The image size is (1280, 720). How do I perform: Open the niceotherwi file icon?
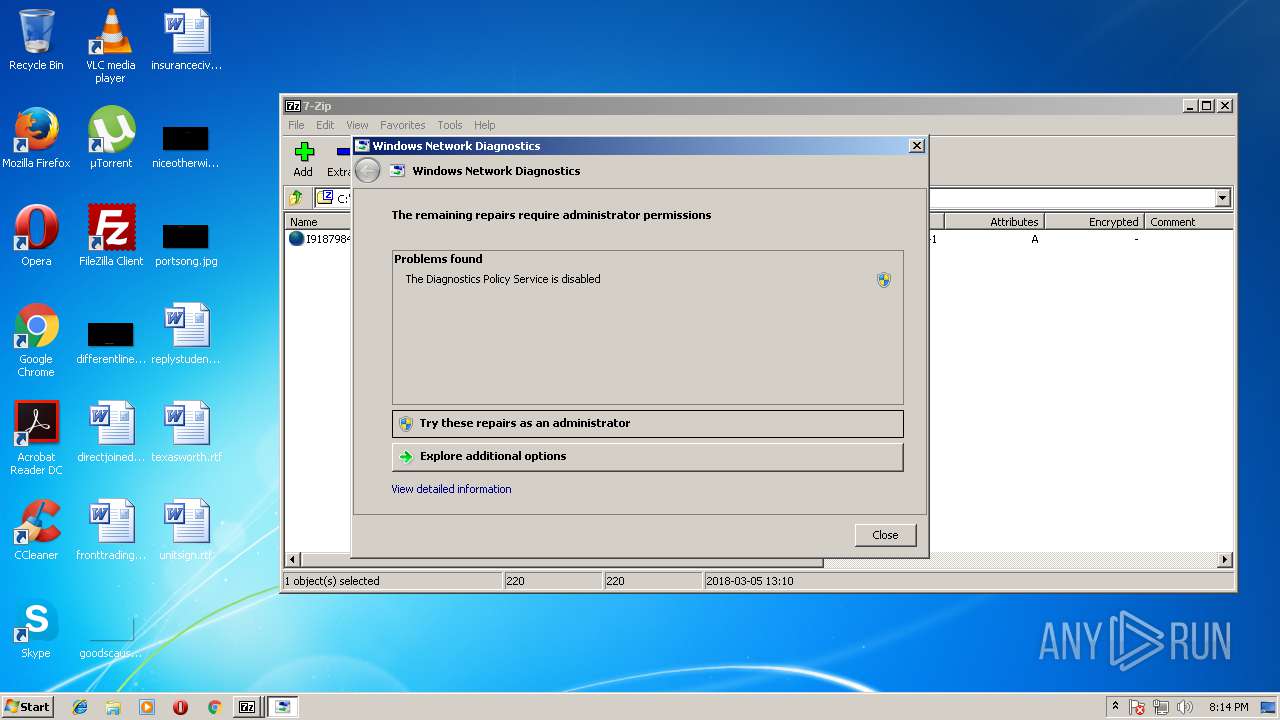click(x=186, y=145)
